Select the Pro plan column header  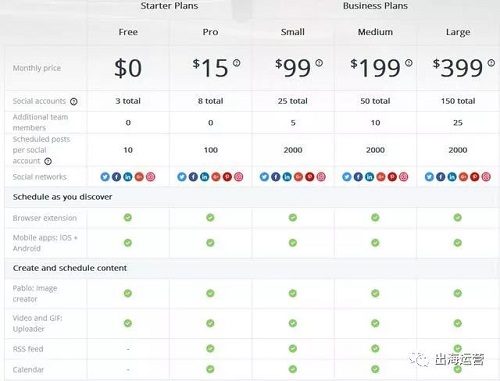tap(210, 32)
